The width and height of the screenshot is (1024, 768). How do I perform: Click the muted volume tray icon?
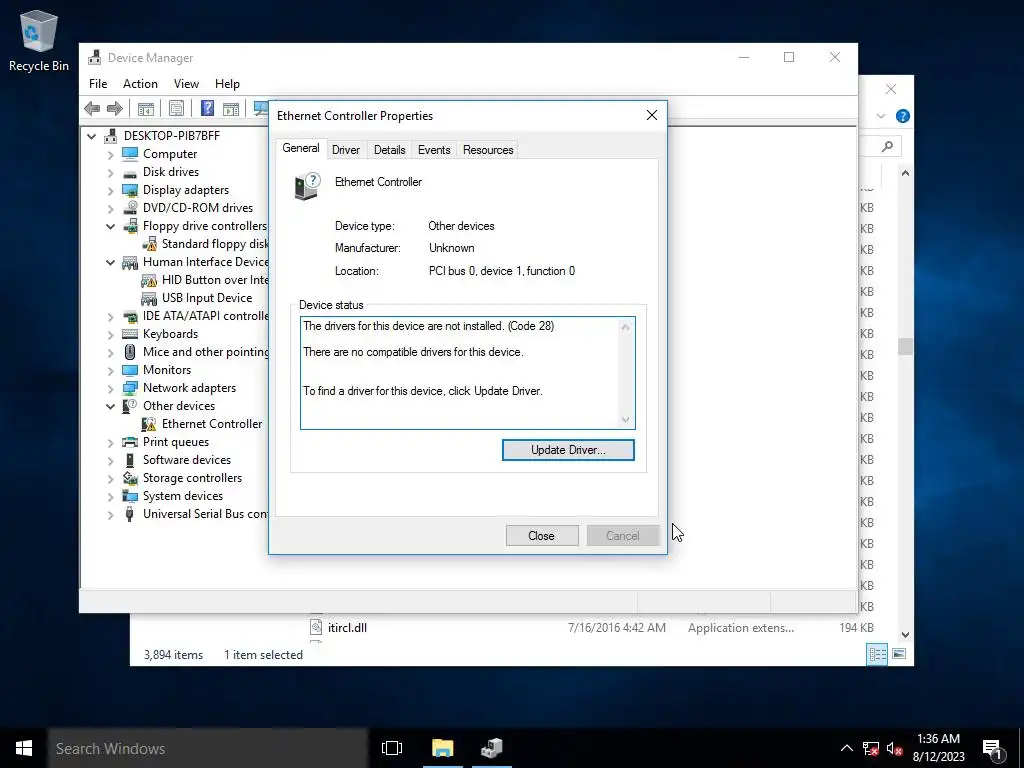pos(894,748)
